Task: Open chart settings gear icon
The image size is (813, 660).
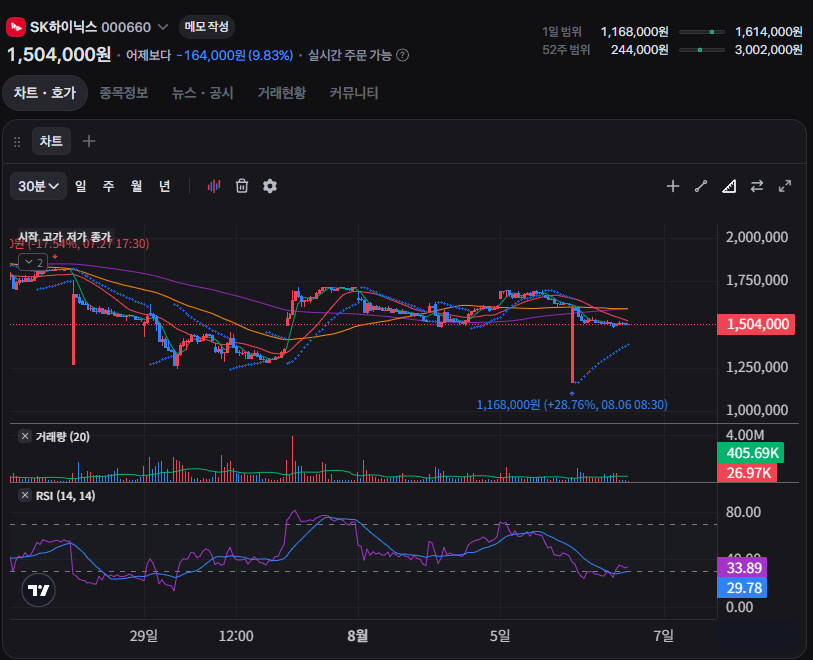Action: click(x=270, y=186)
